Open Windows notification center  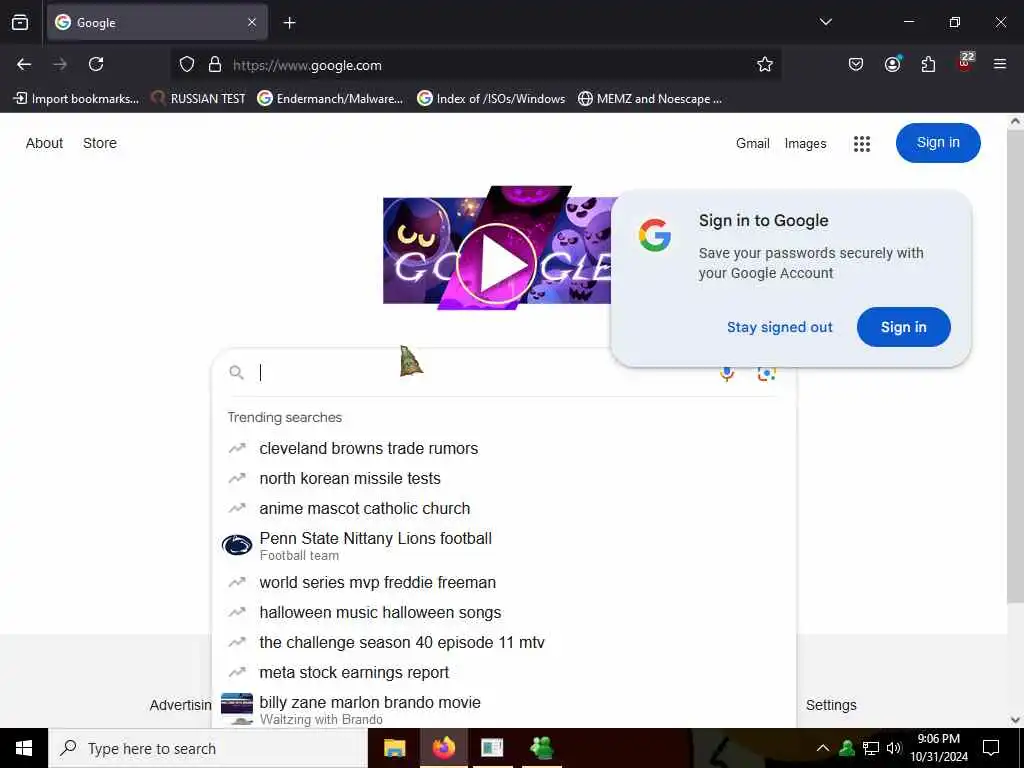[x=991, y=748]
